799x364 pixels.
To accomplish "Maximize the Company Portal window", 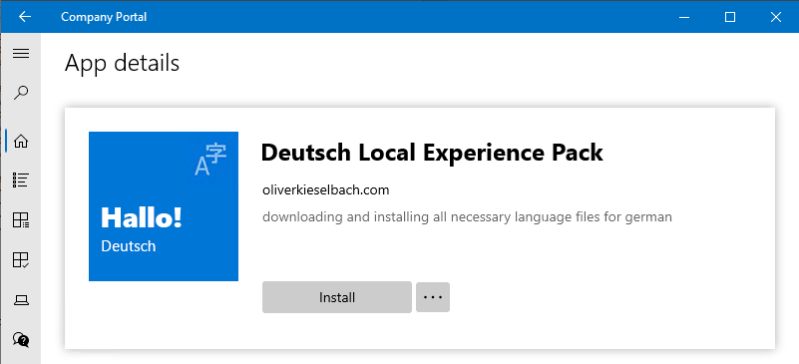I will tap(730, 17).
